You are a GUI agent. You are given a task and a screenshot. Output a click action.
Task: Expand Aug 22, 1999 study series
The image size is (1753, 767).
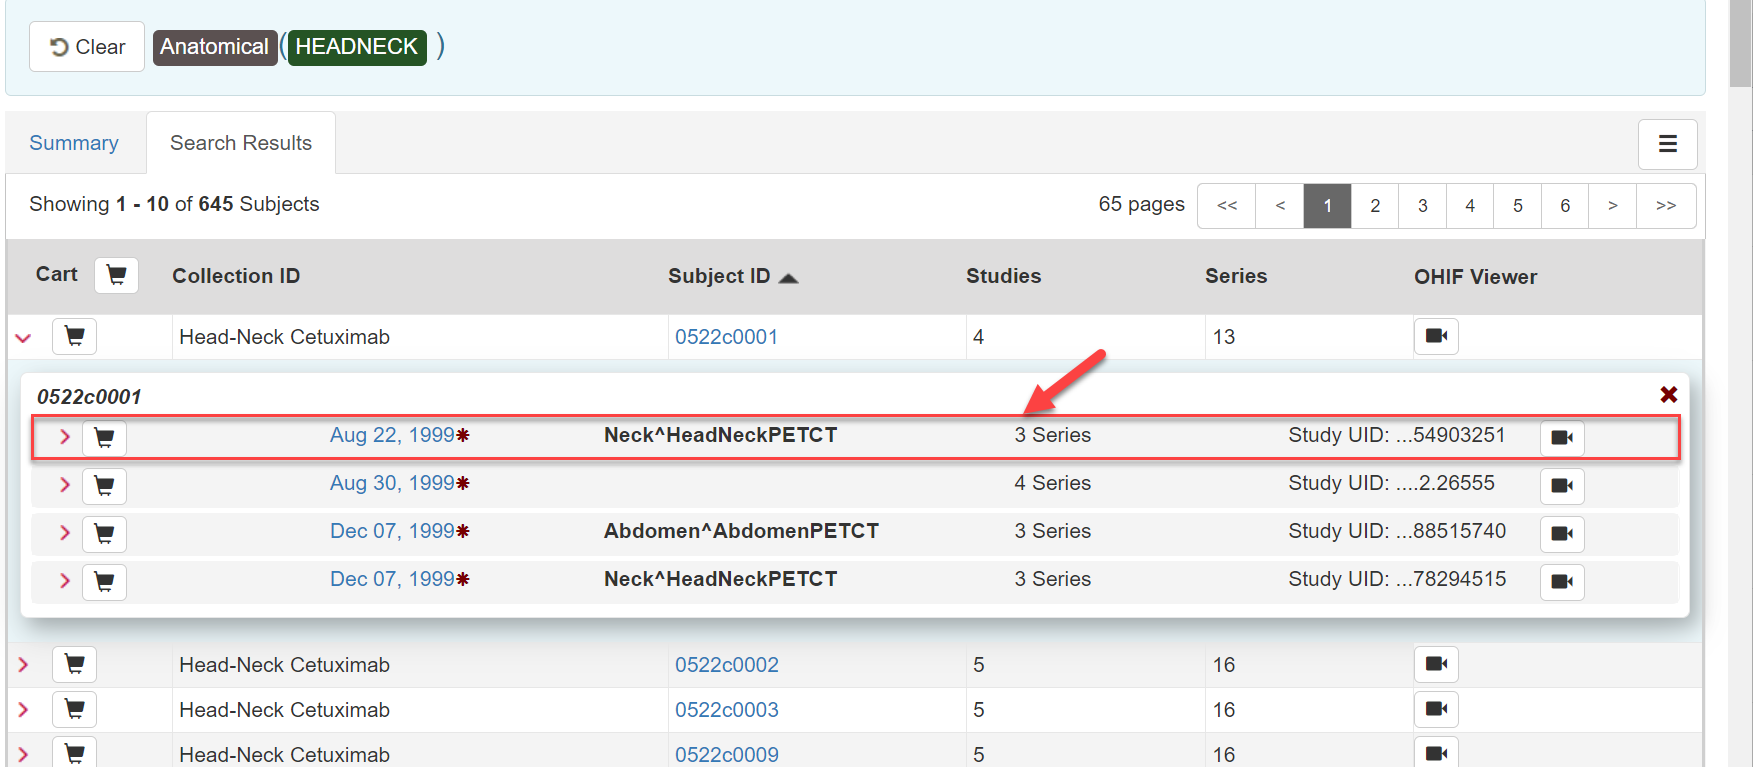coord(64,437)
